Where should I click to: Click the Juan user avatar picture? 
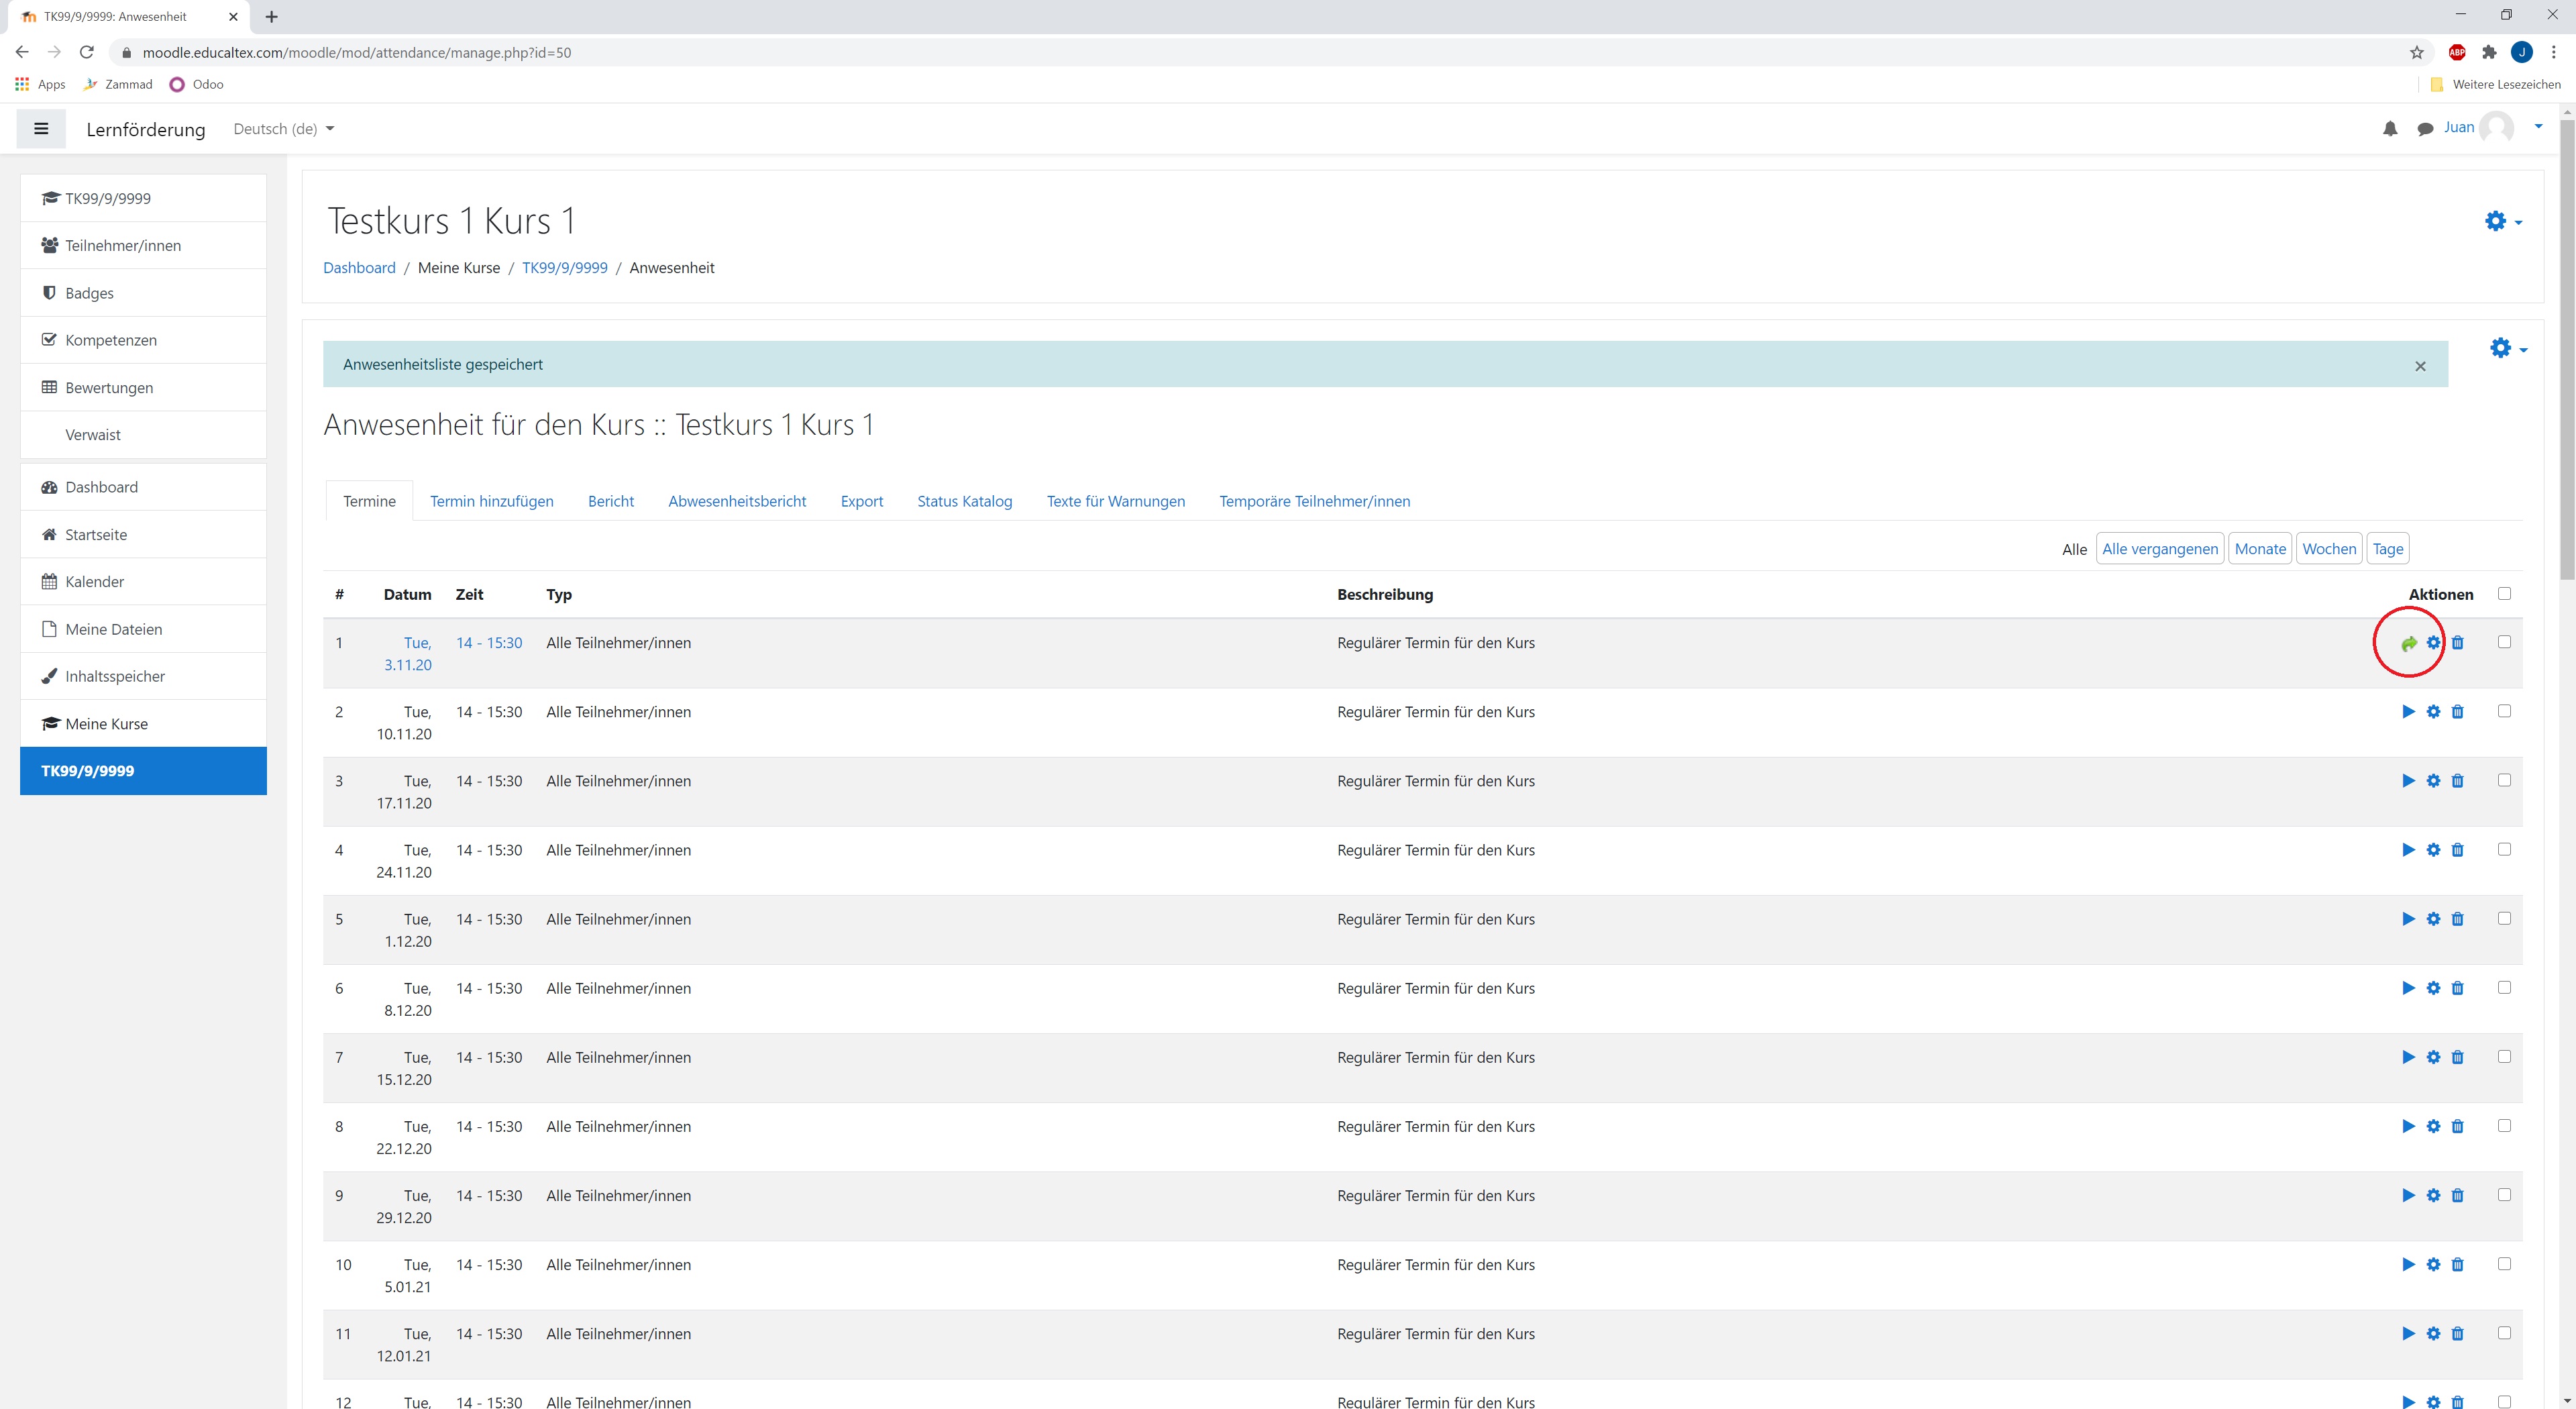pyautogui.click(x=2497, y=127)
